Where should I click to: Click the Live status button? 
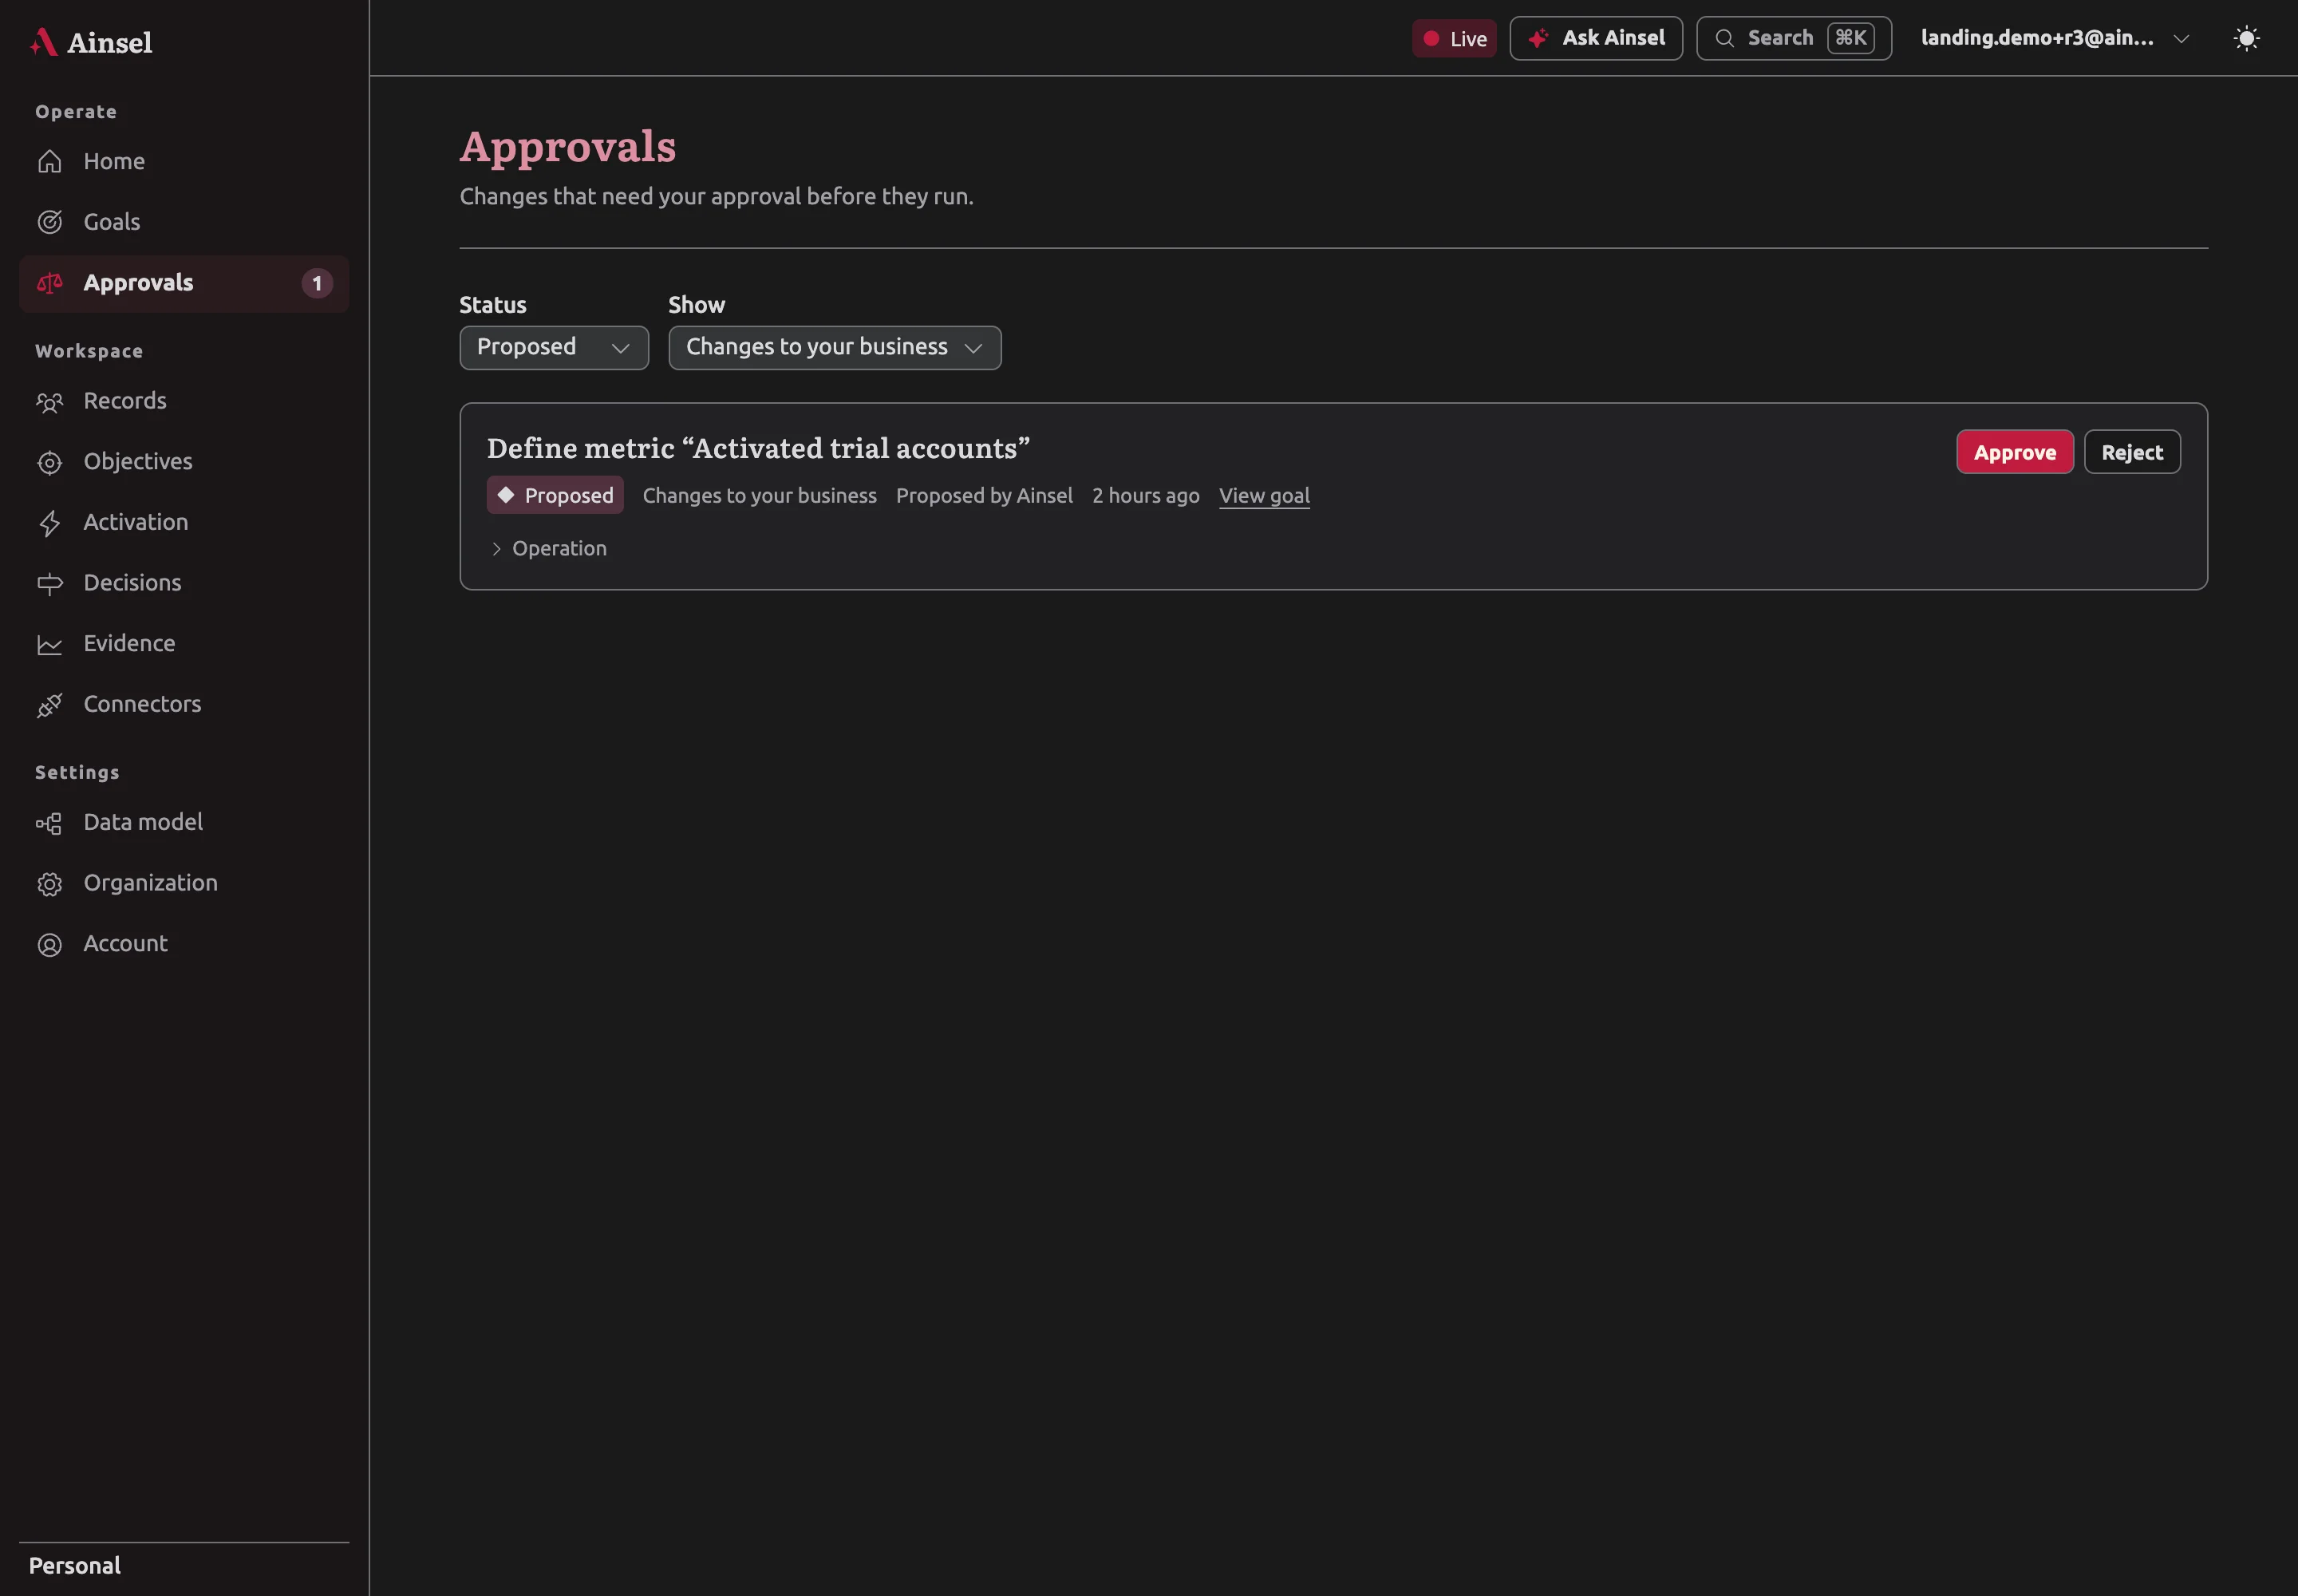point(1454,38)
